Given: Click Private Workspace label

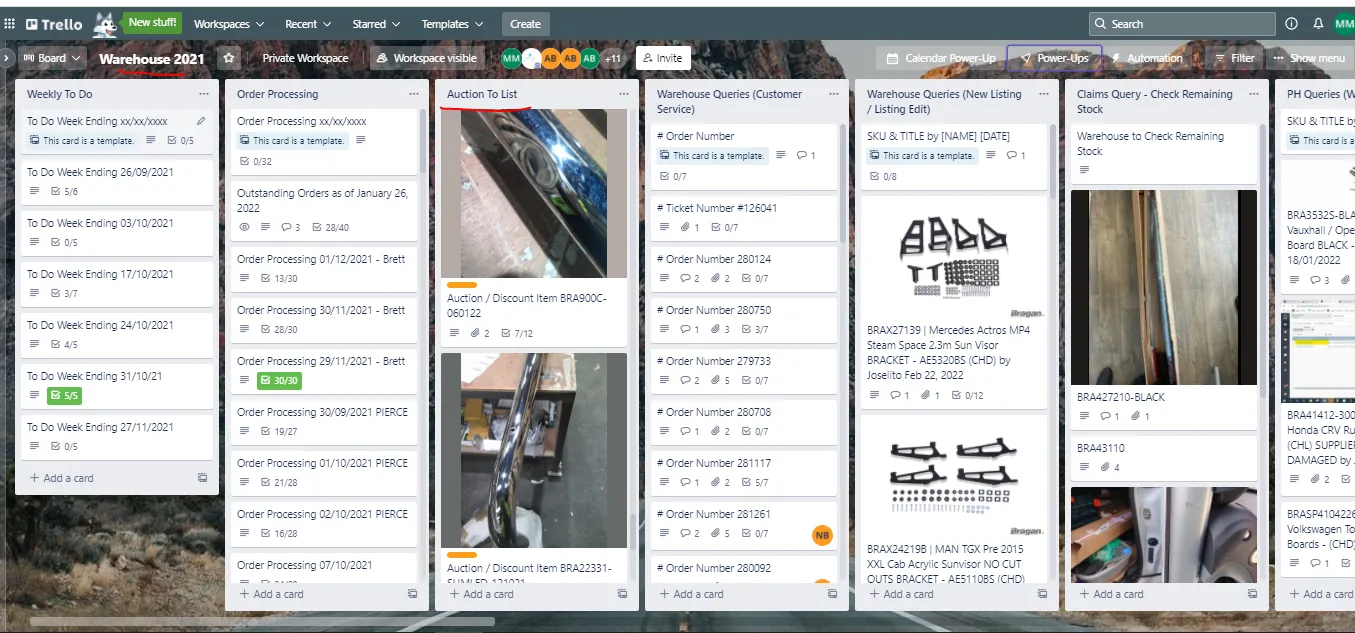Looking at the screenshot, I should pyautogui.click(x=305, y=58).
